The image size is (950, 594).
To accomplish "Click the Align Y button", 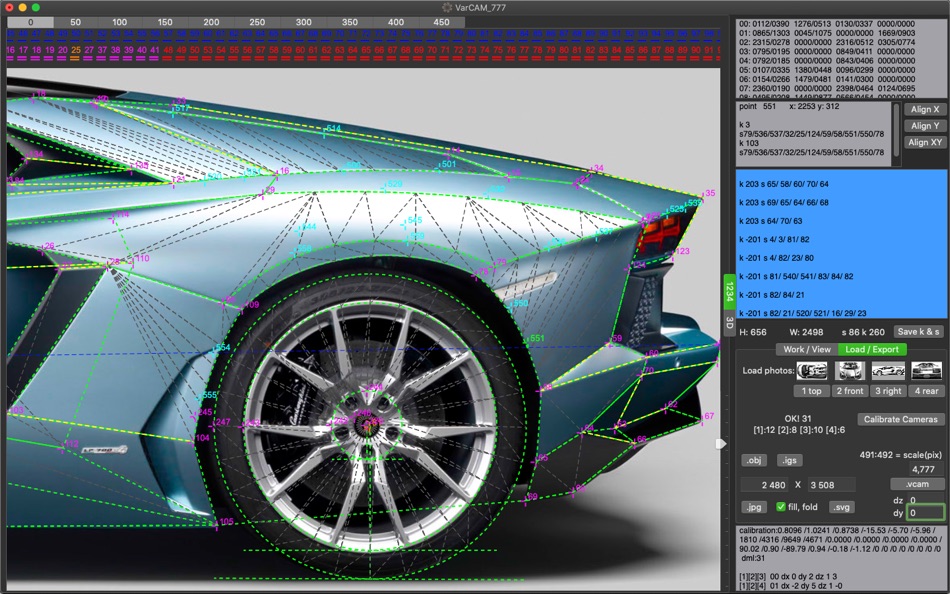I will point(925,126).
